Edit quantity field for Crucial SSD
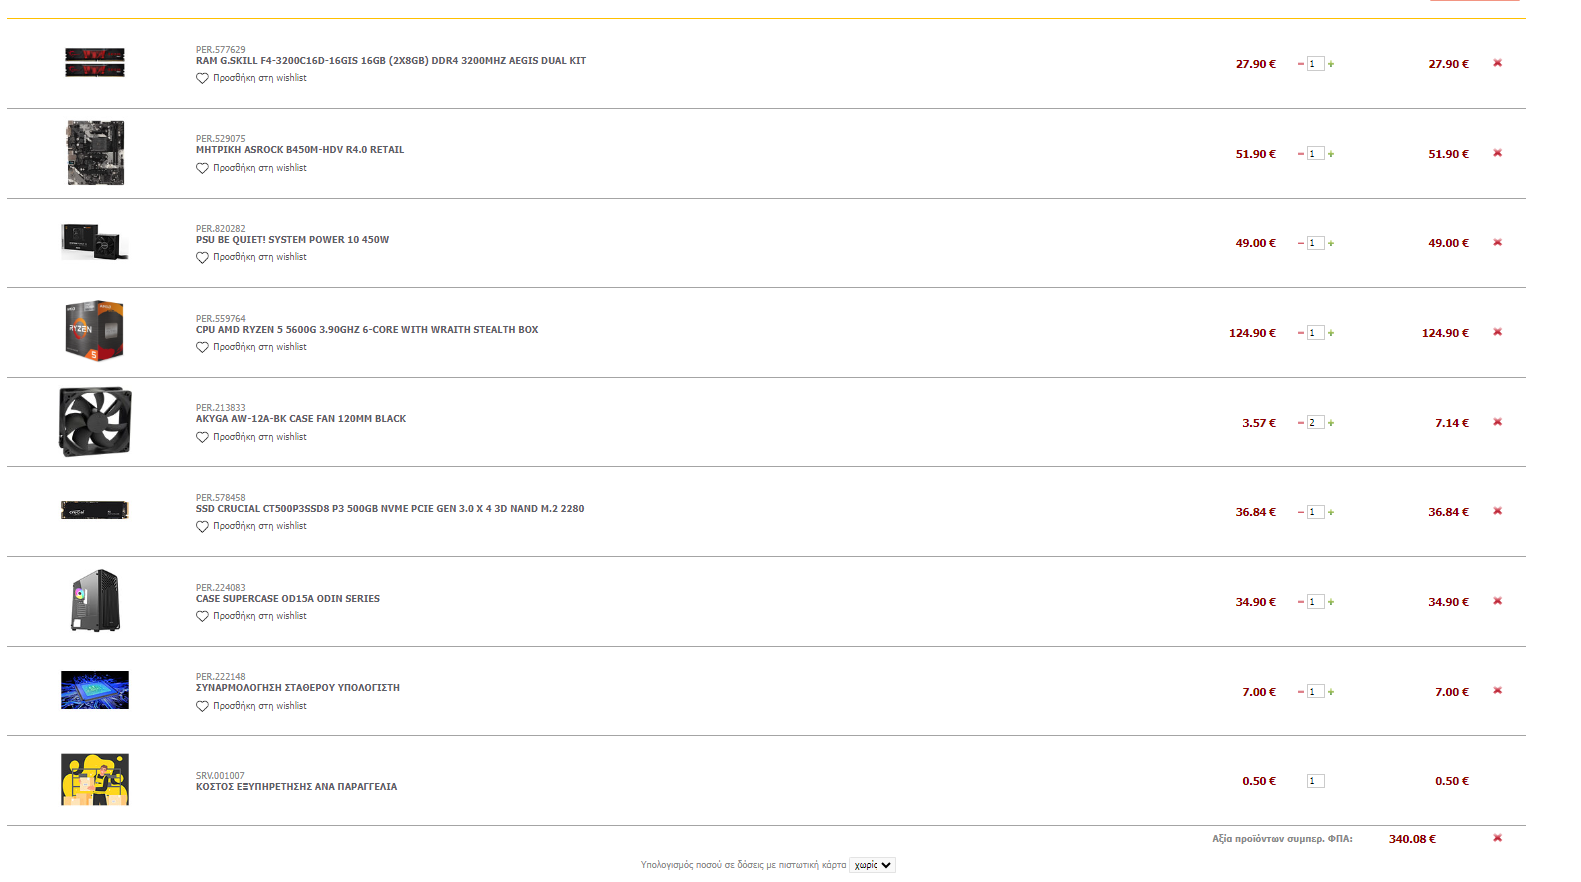 (1315, 512)
